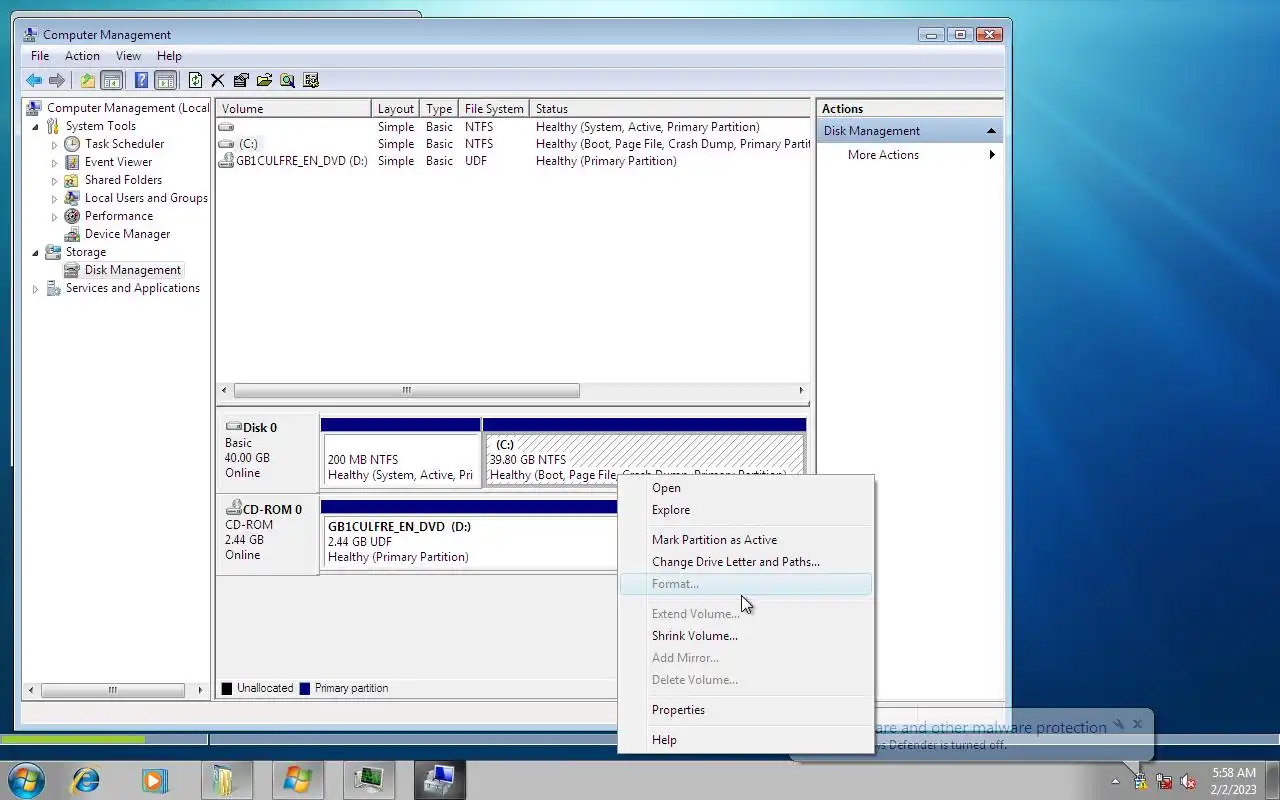Click the muted speaker tray icon
The width and height of the screenshot is (1280, 800).
click(1188, 782)
